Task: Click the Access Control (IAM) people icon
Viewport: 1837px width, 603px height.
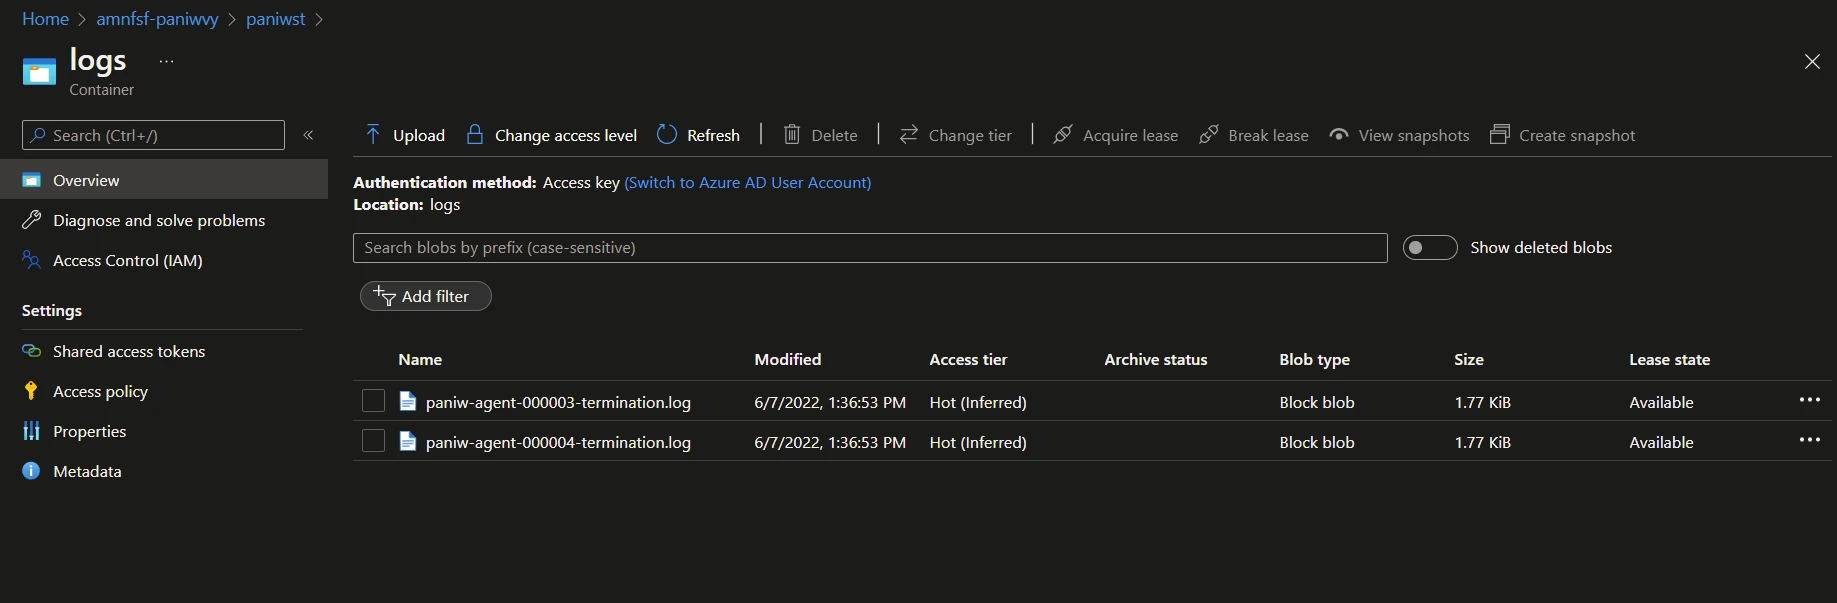Action: pyautogui.click(x=32, y=260)
